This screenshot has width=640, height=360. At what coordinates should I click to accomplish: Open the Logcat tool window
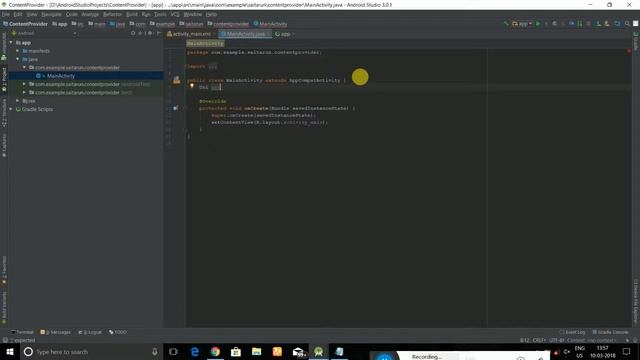(90, 332)
